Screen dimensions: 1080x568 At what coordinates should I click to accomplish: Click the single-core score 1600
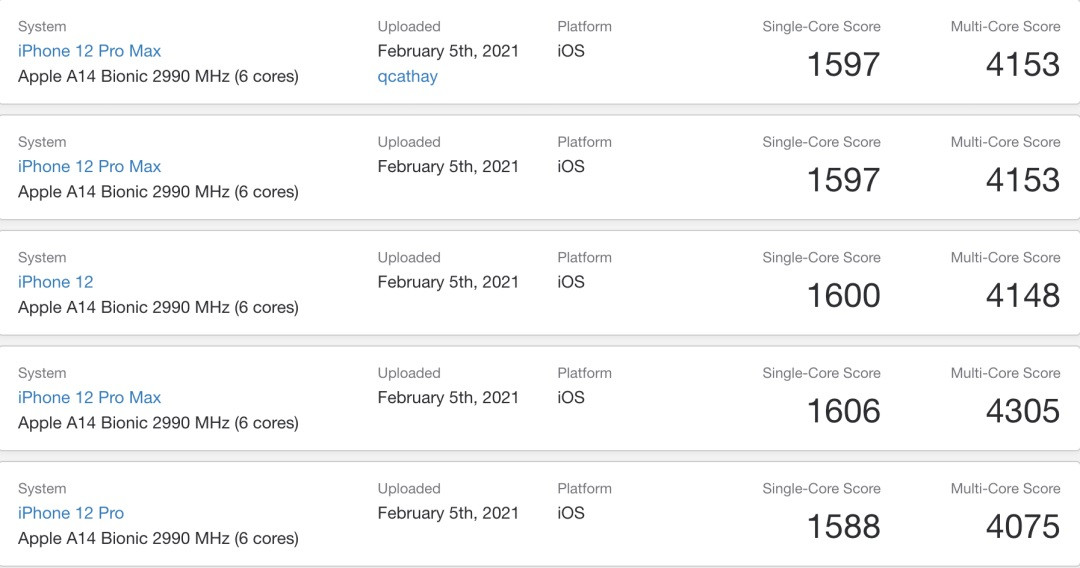843,296
